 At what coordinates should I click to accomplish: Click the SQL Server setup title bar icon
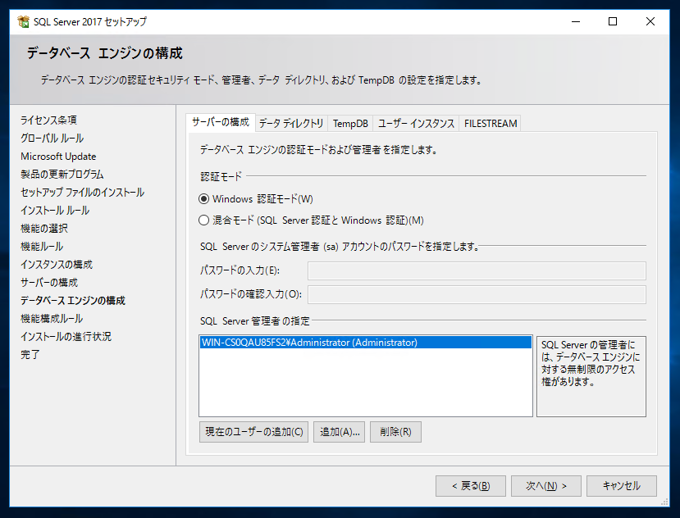[23, 21]
